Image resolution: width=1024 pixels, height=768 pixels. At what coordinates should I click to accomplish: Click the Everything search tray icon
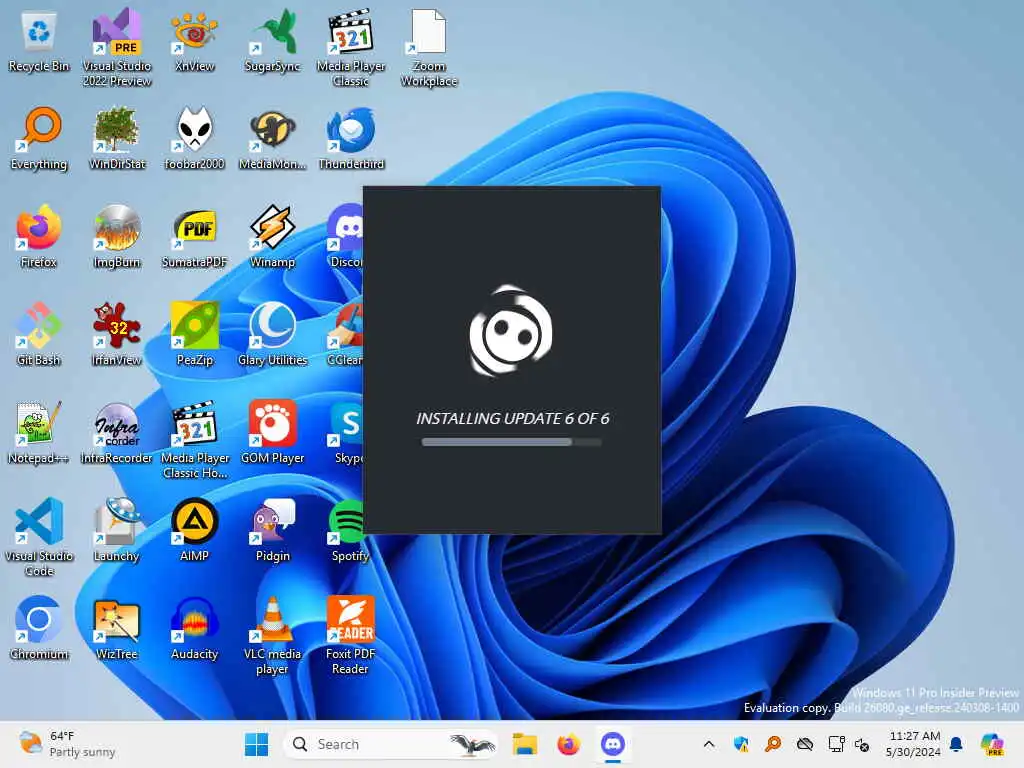[773, 744]
